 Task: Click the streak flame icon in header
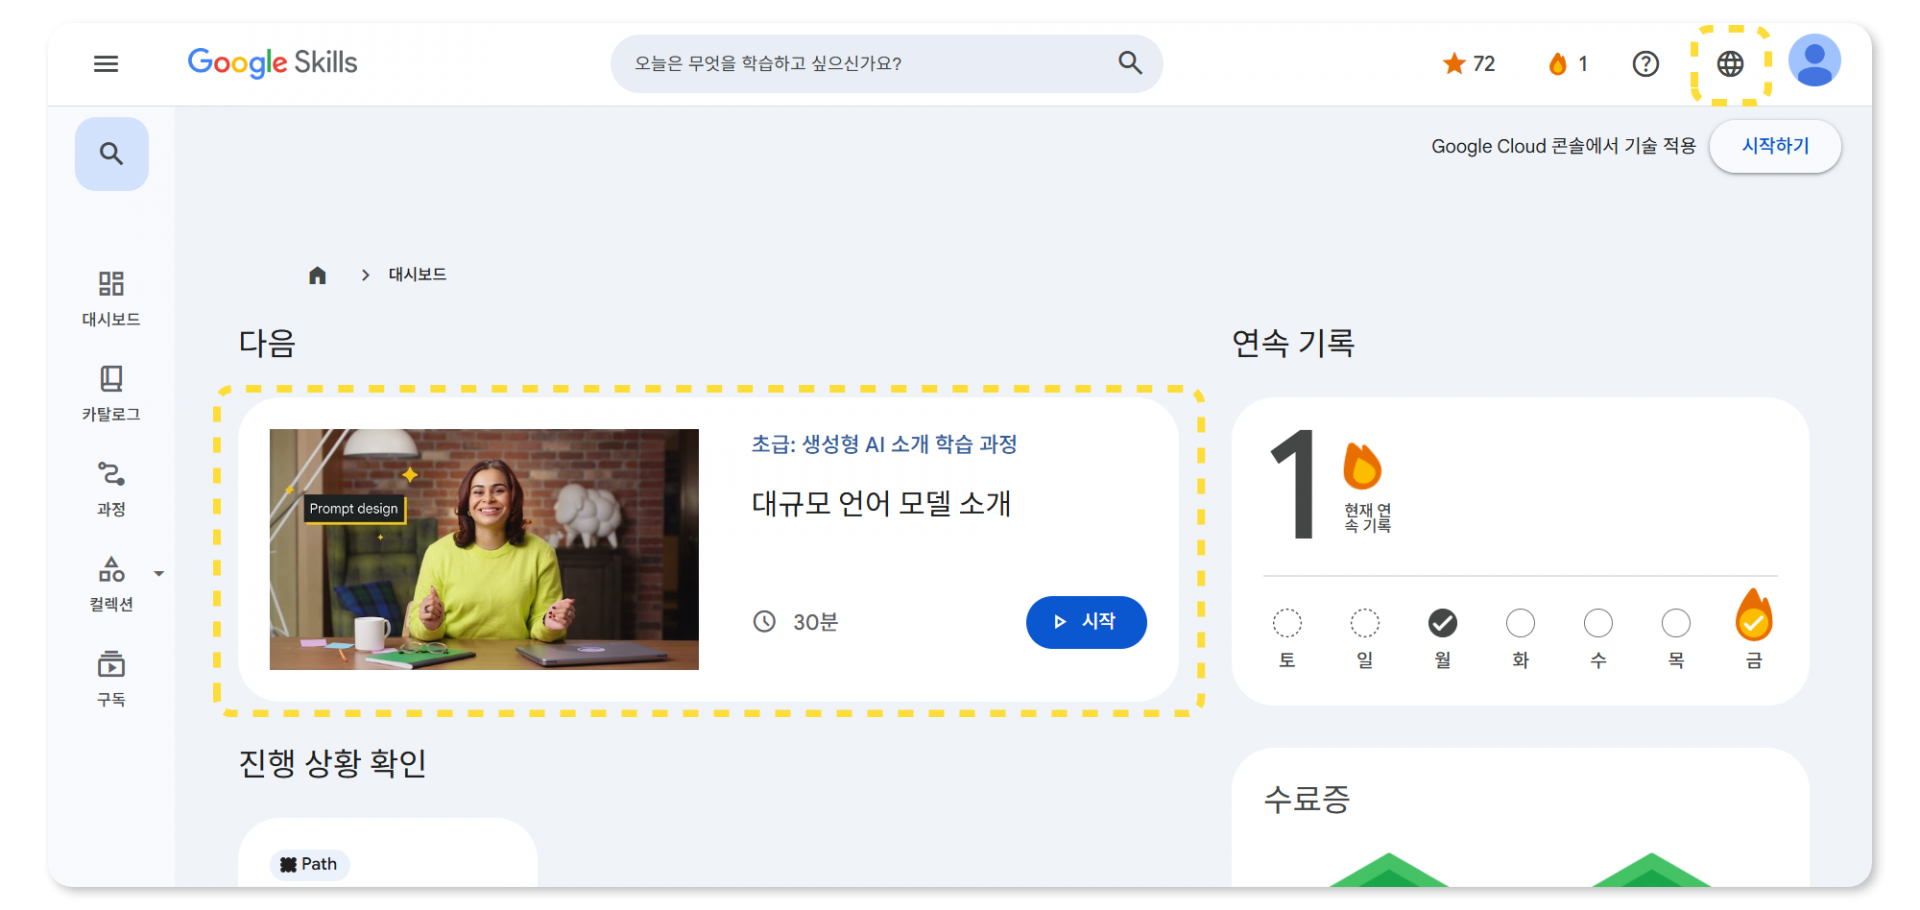(1558, 64)
